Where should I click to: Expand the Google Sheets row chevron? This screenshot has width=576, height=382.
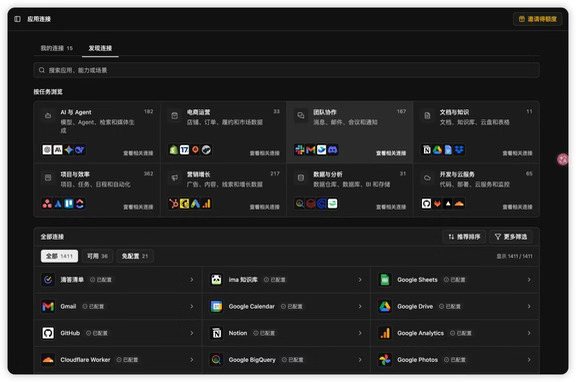[x=529, y=280]
